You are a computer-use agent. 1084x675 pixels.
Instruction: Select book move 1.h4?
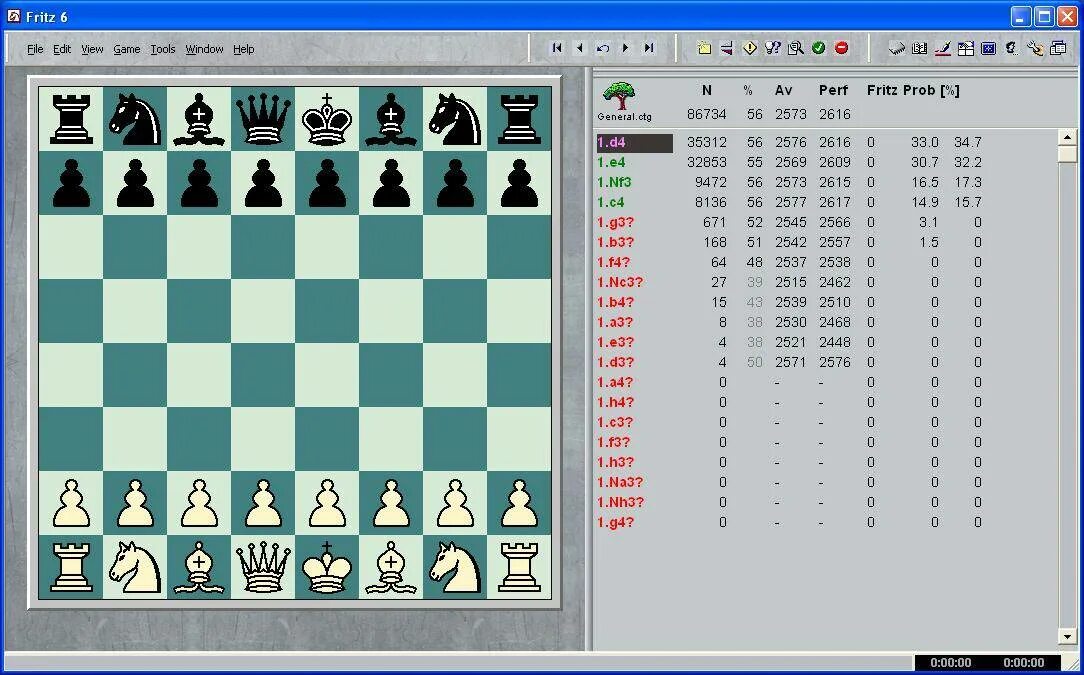pos(615,403)
